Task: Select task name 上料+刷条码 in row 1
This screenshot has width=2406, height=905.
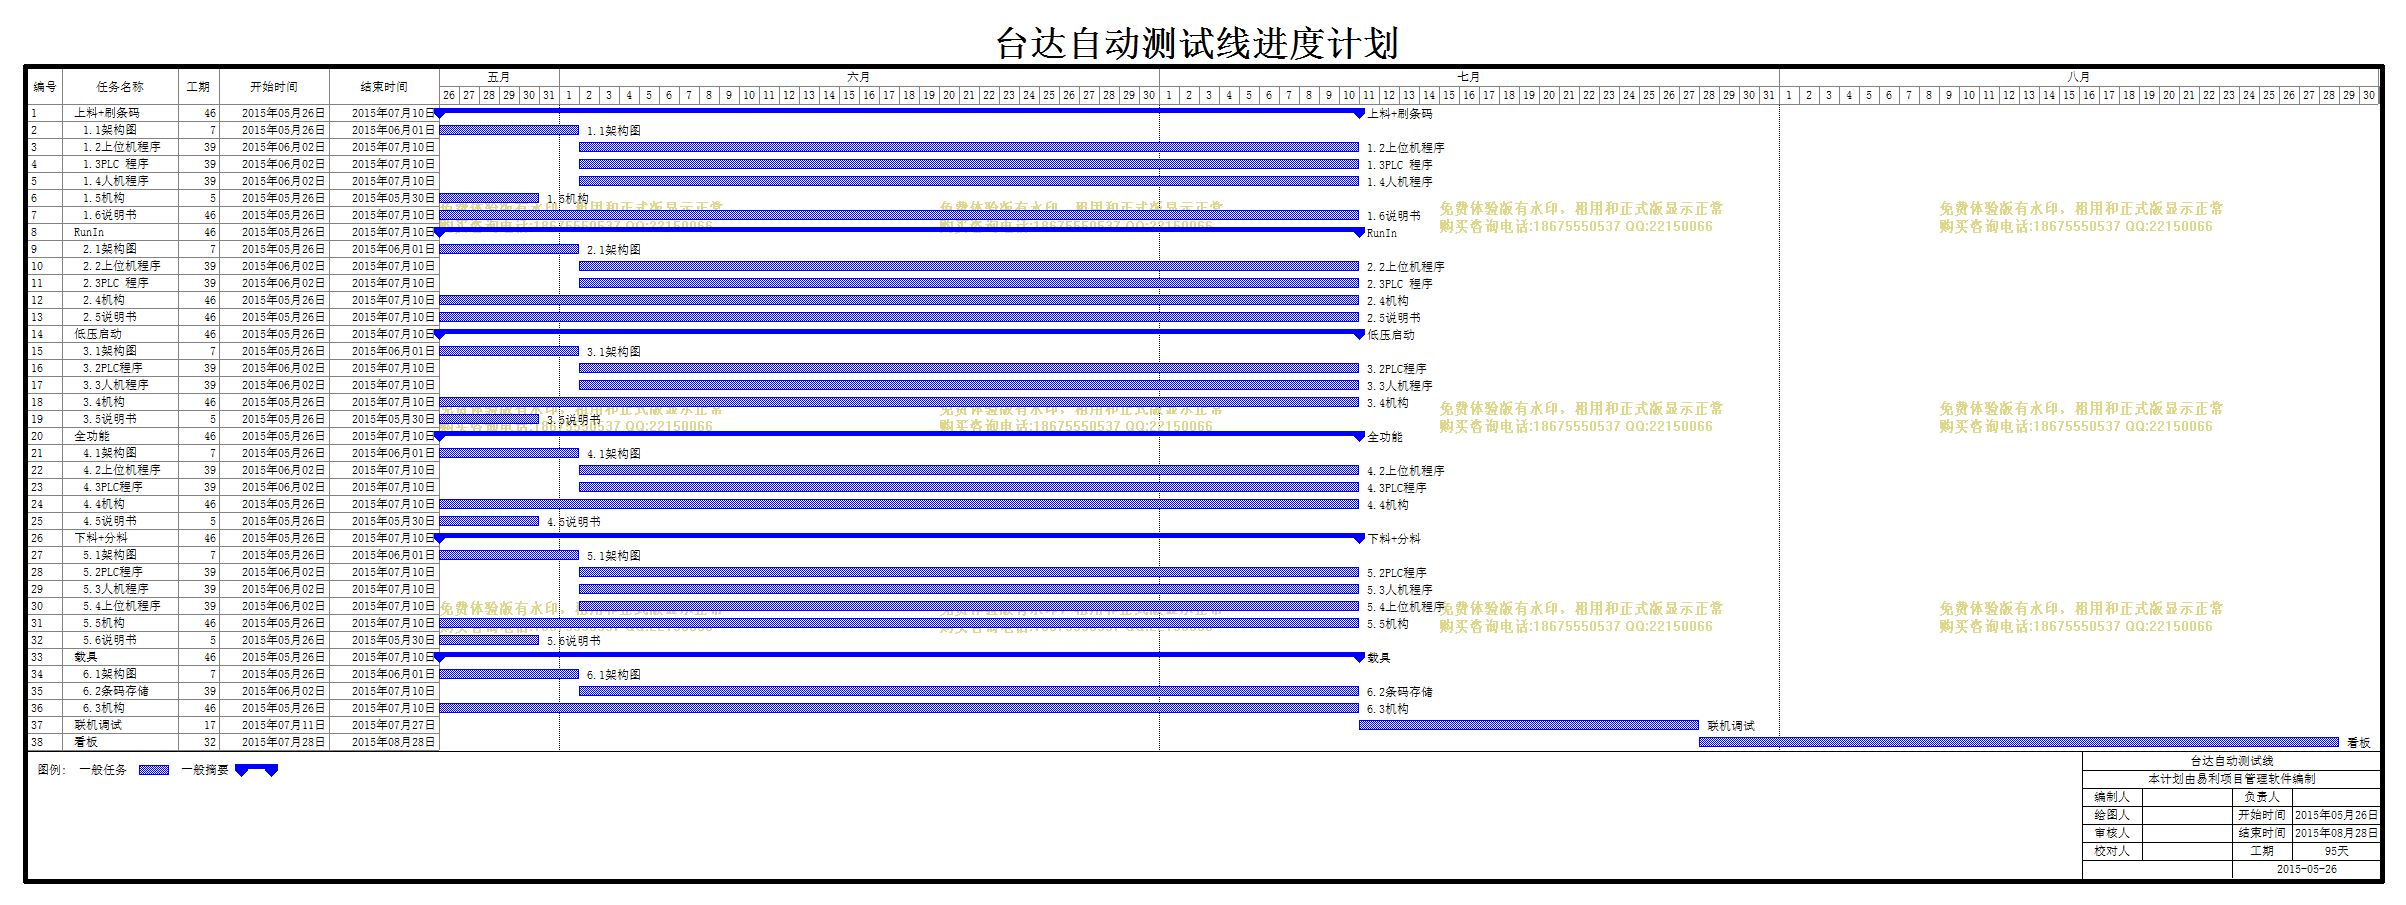Action: coord(107,113)
